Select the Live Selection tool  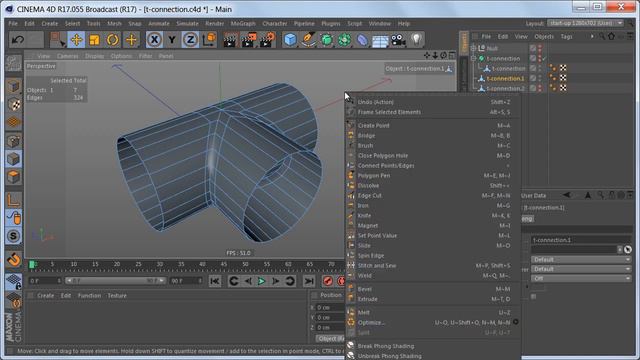[57, 40]
